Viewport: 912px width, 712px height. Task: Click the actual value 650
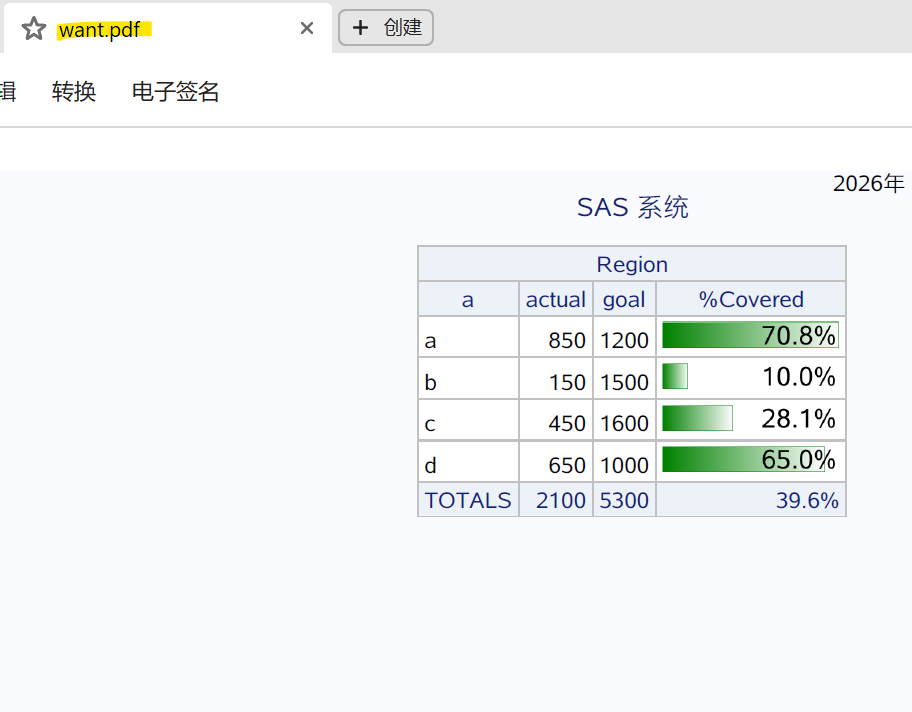(567, 465)
